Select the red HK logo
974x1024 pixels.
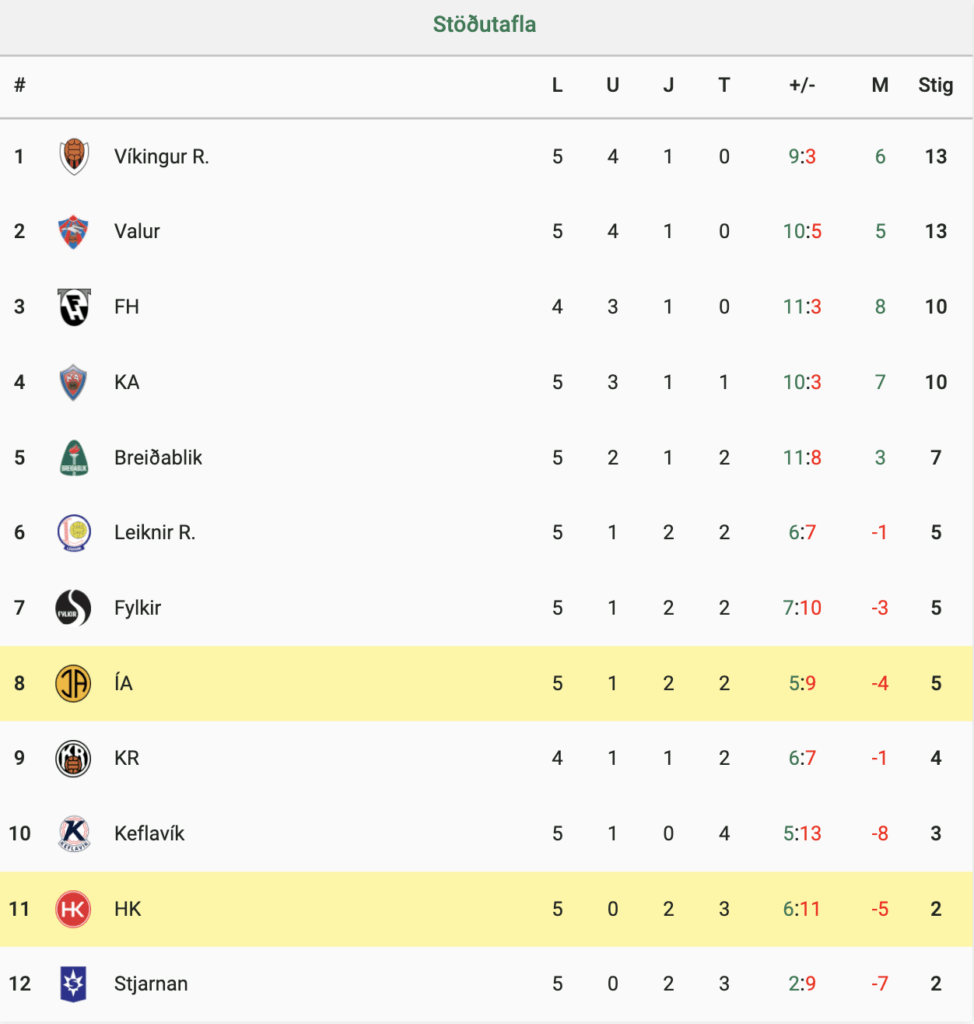click(x=73, y=909)
